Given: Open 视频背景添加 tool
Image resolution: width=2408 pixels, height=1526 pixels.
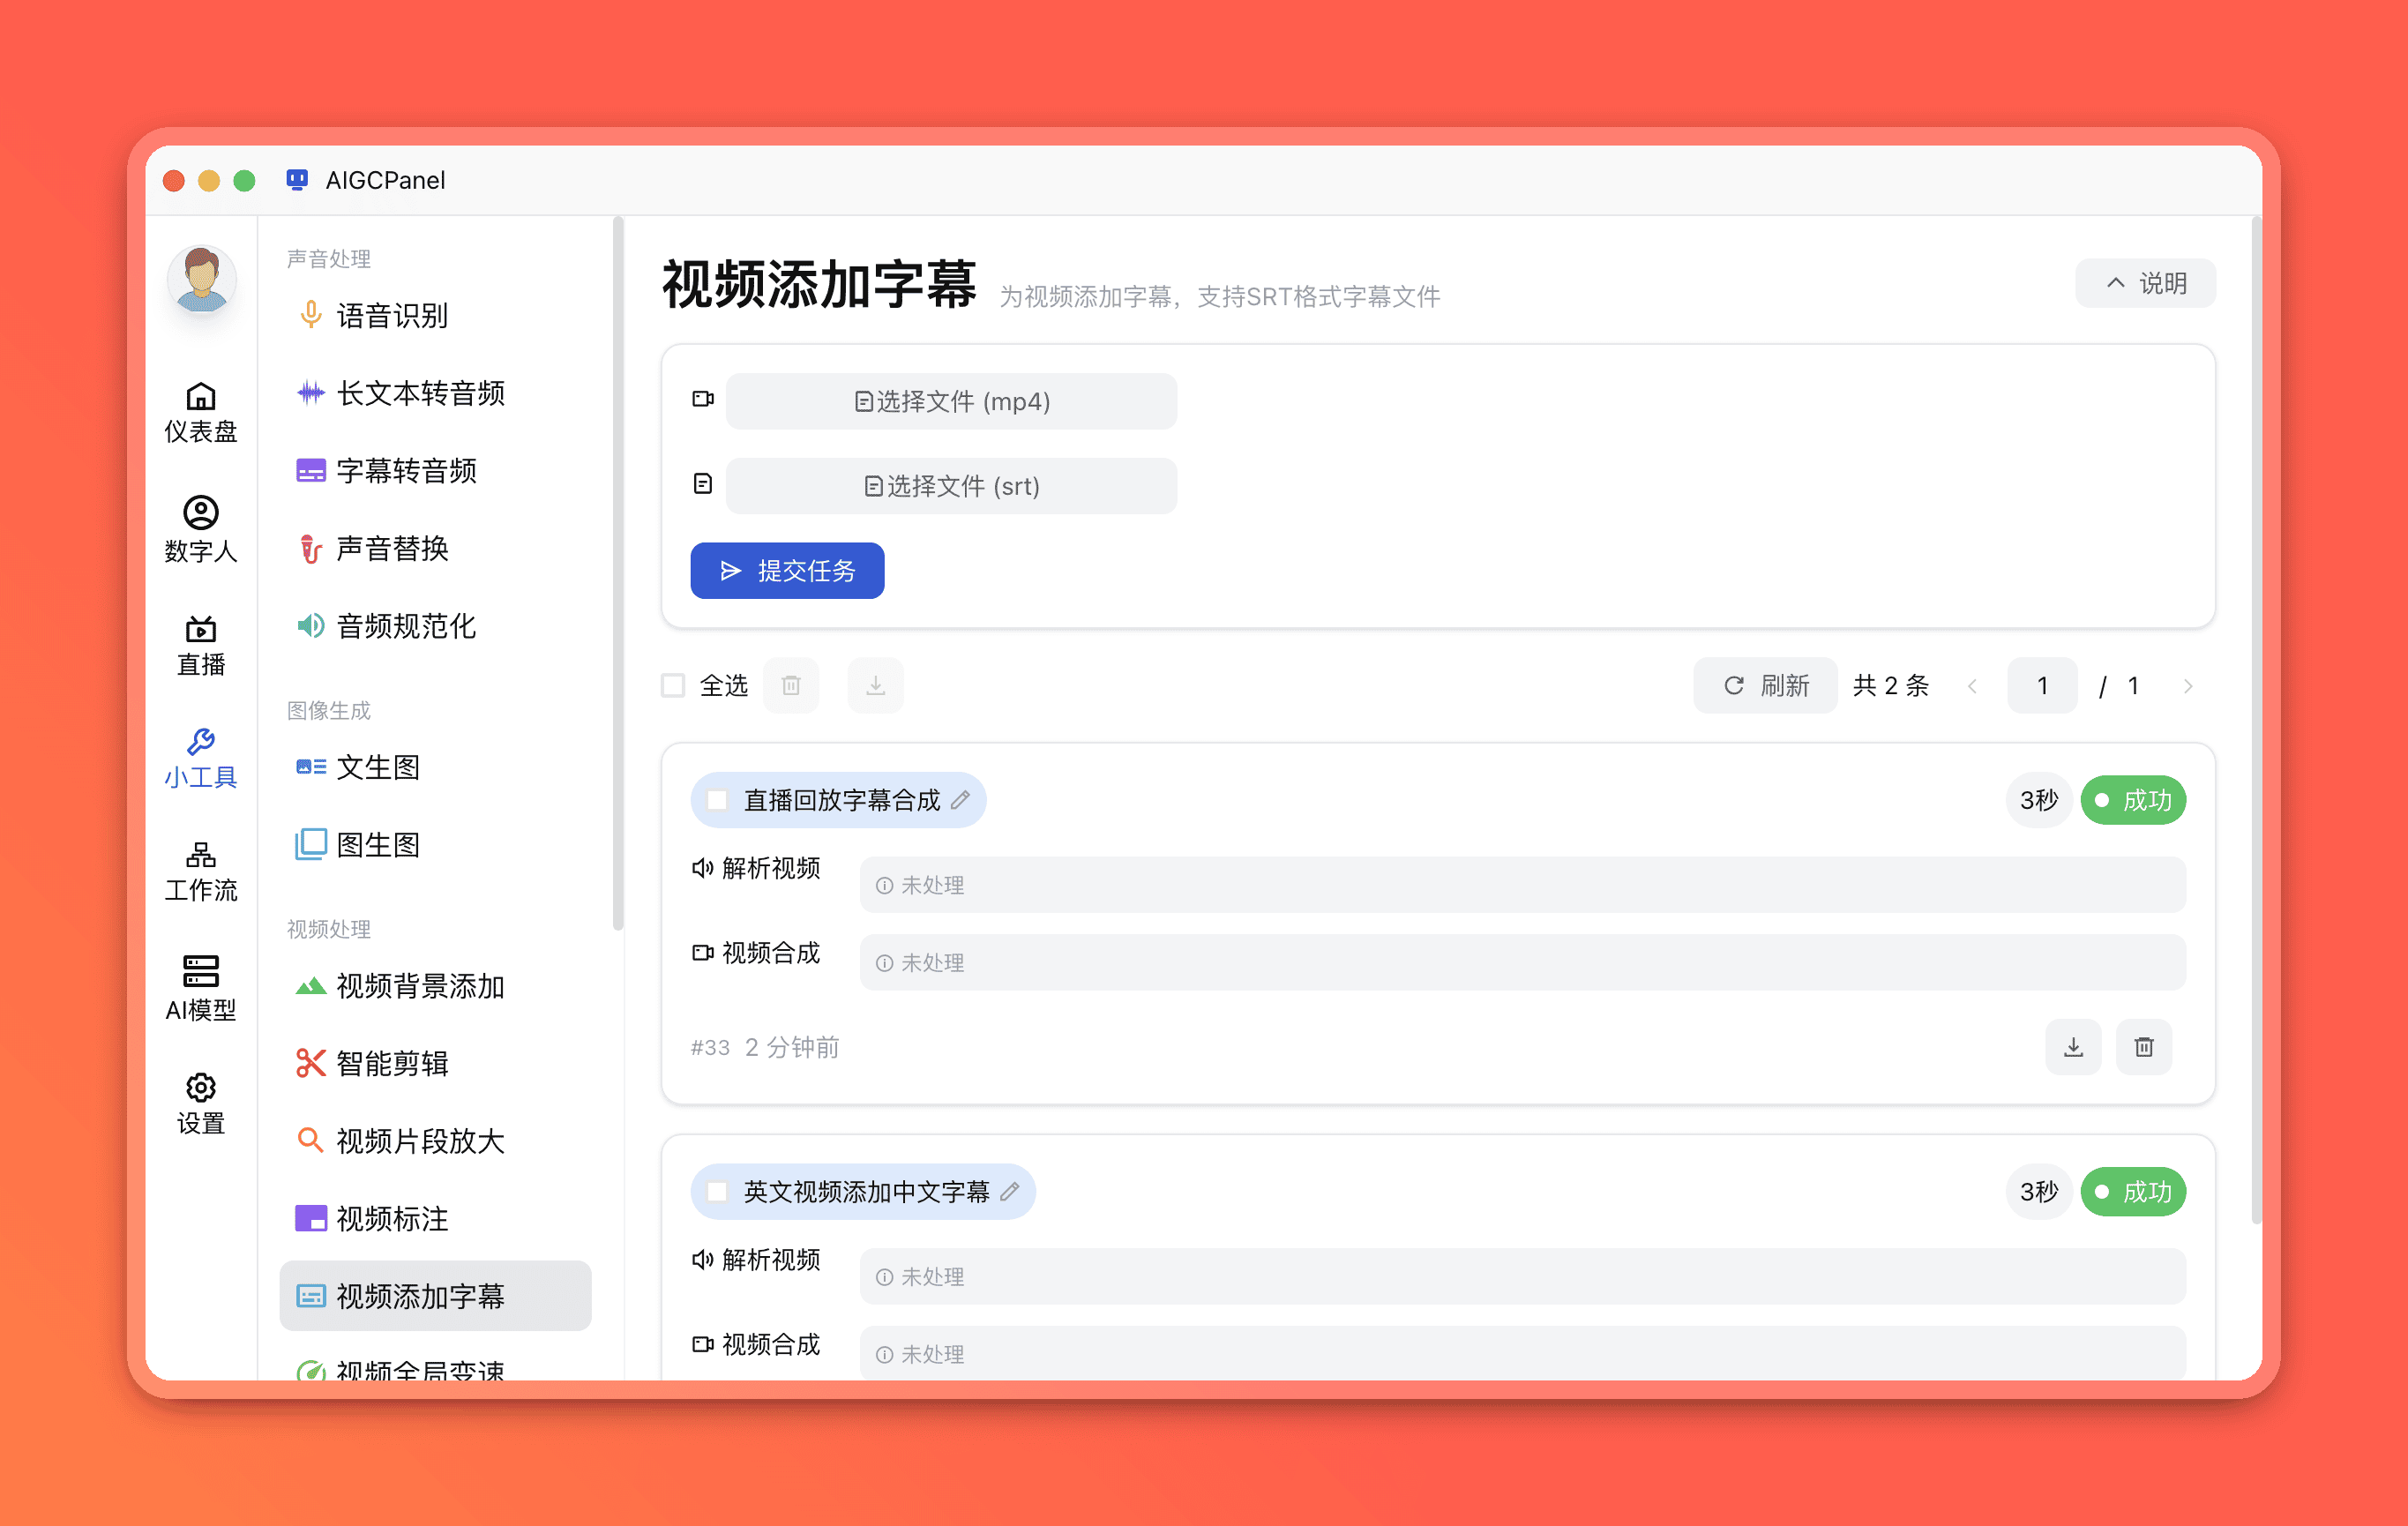Looking at the screenshot, I should [x=435, y=986].
